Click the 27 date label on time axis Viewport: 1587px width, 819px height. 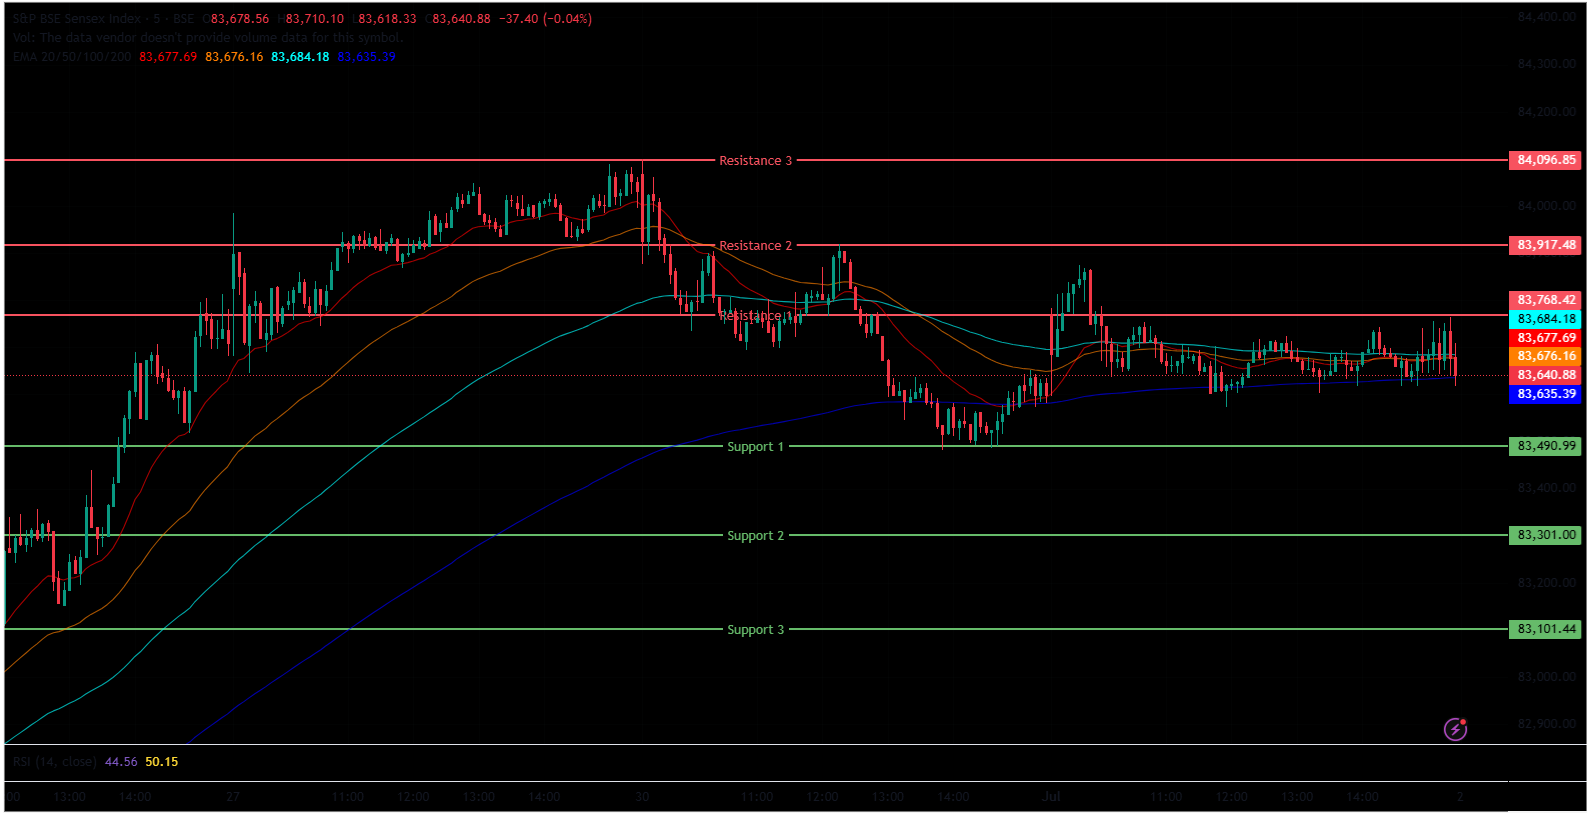click(x=232, y=797)
